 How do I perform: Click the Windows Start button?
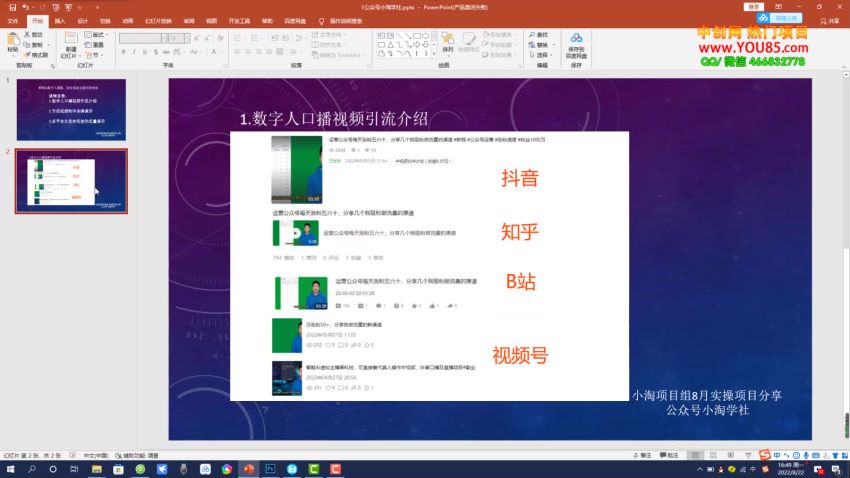pos(10,469)
